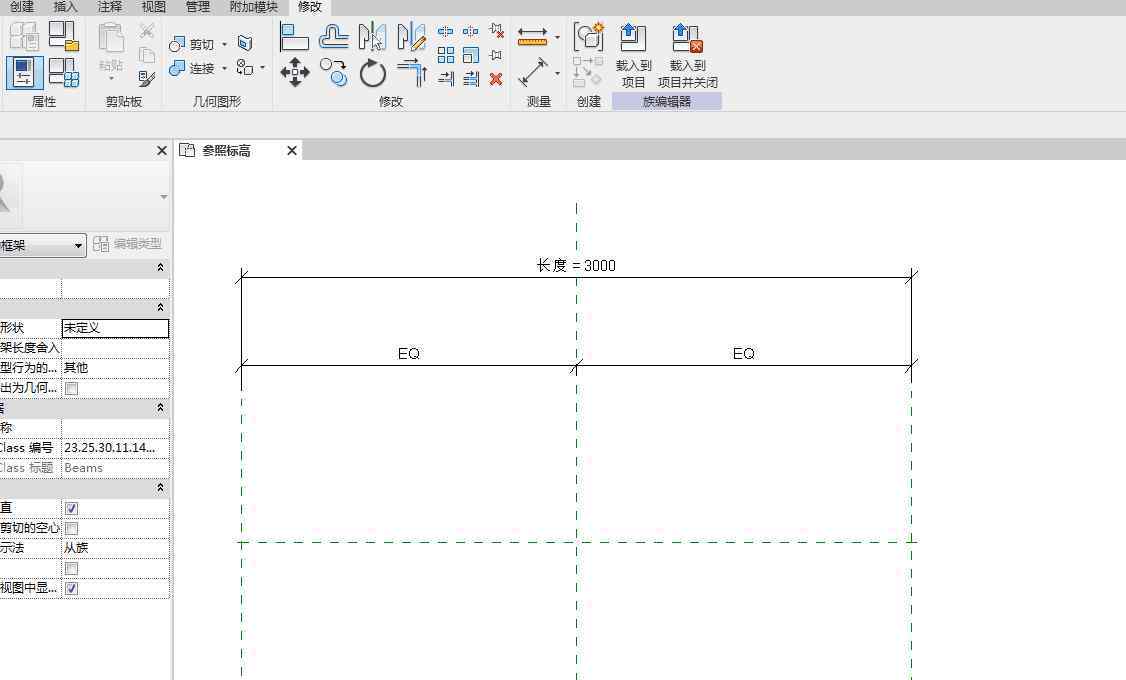Uncheck the 直 checkbox
This screenshot has width=1126, height=680.
pyautogui.click(x=71, y=508)
